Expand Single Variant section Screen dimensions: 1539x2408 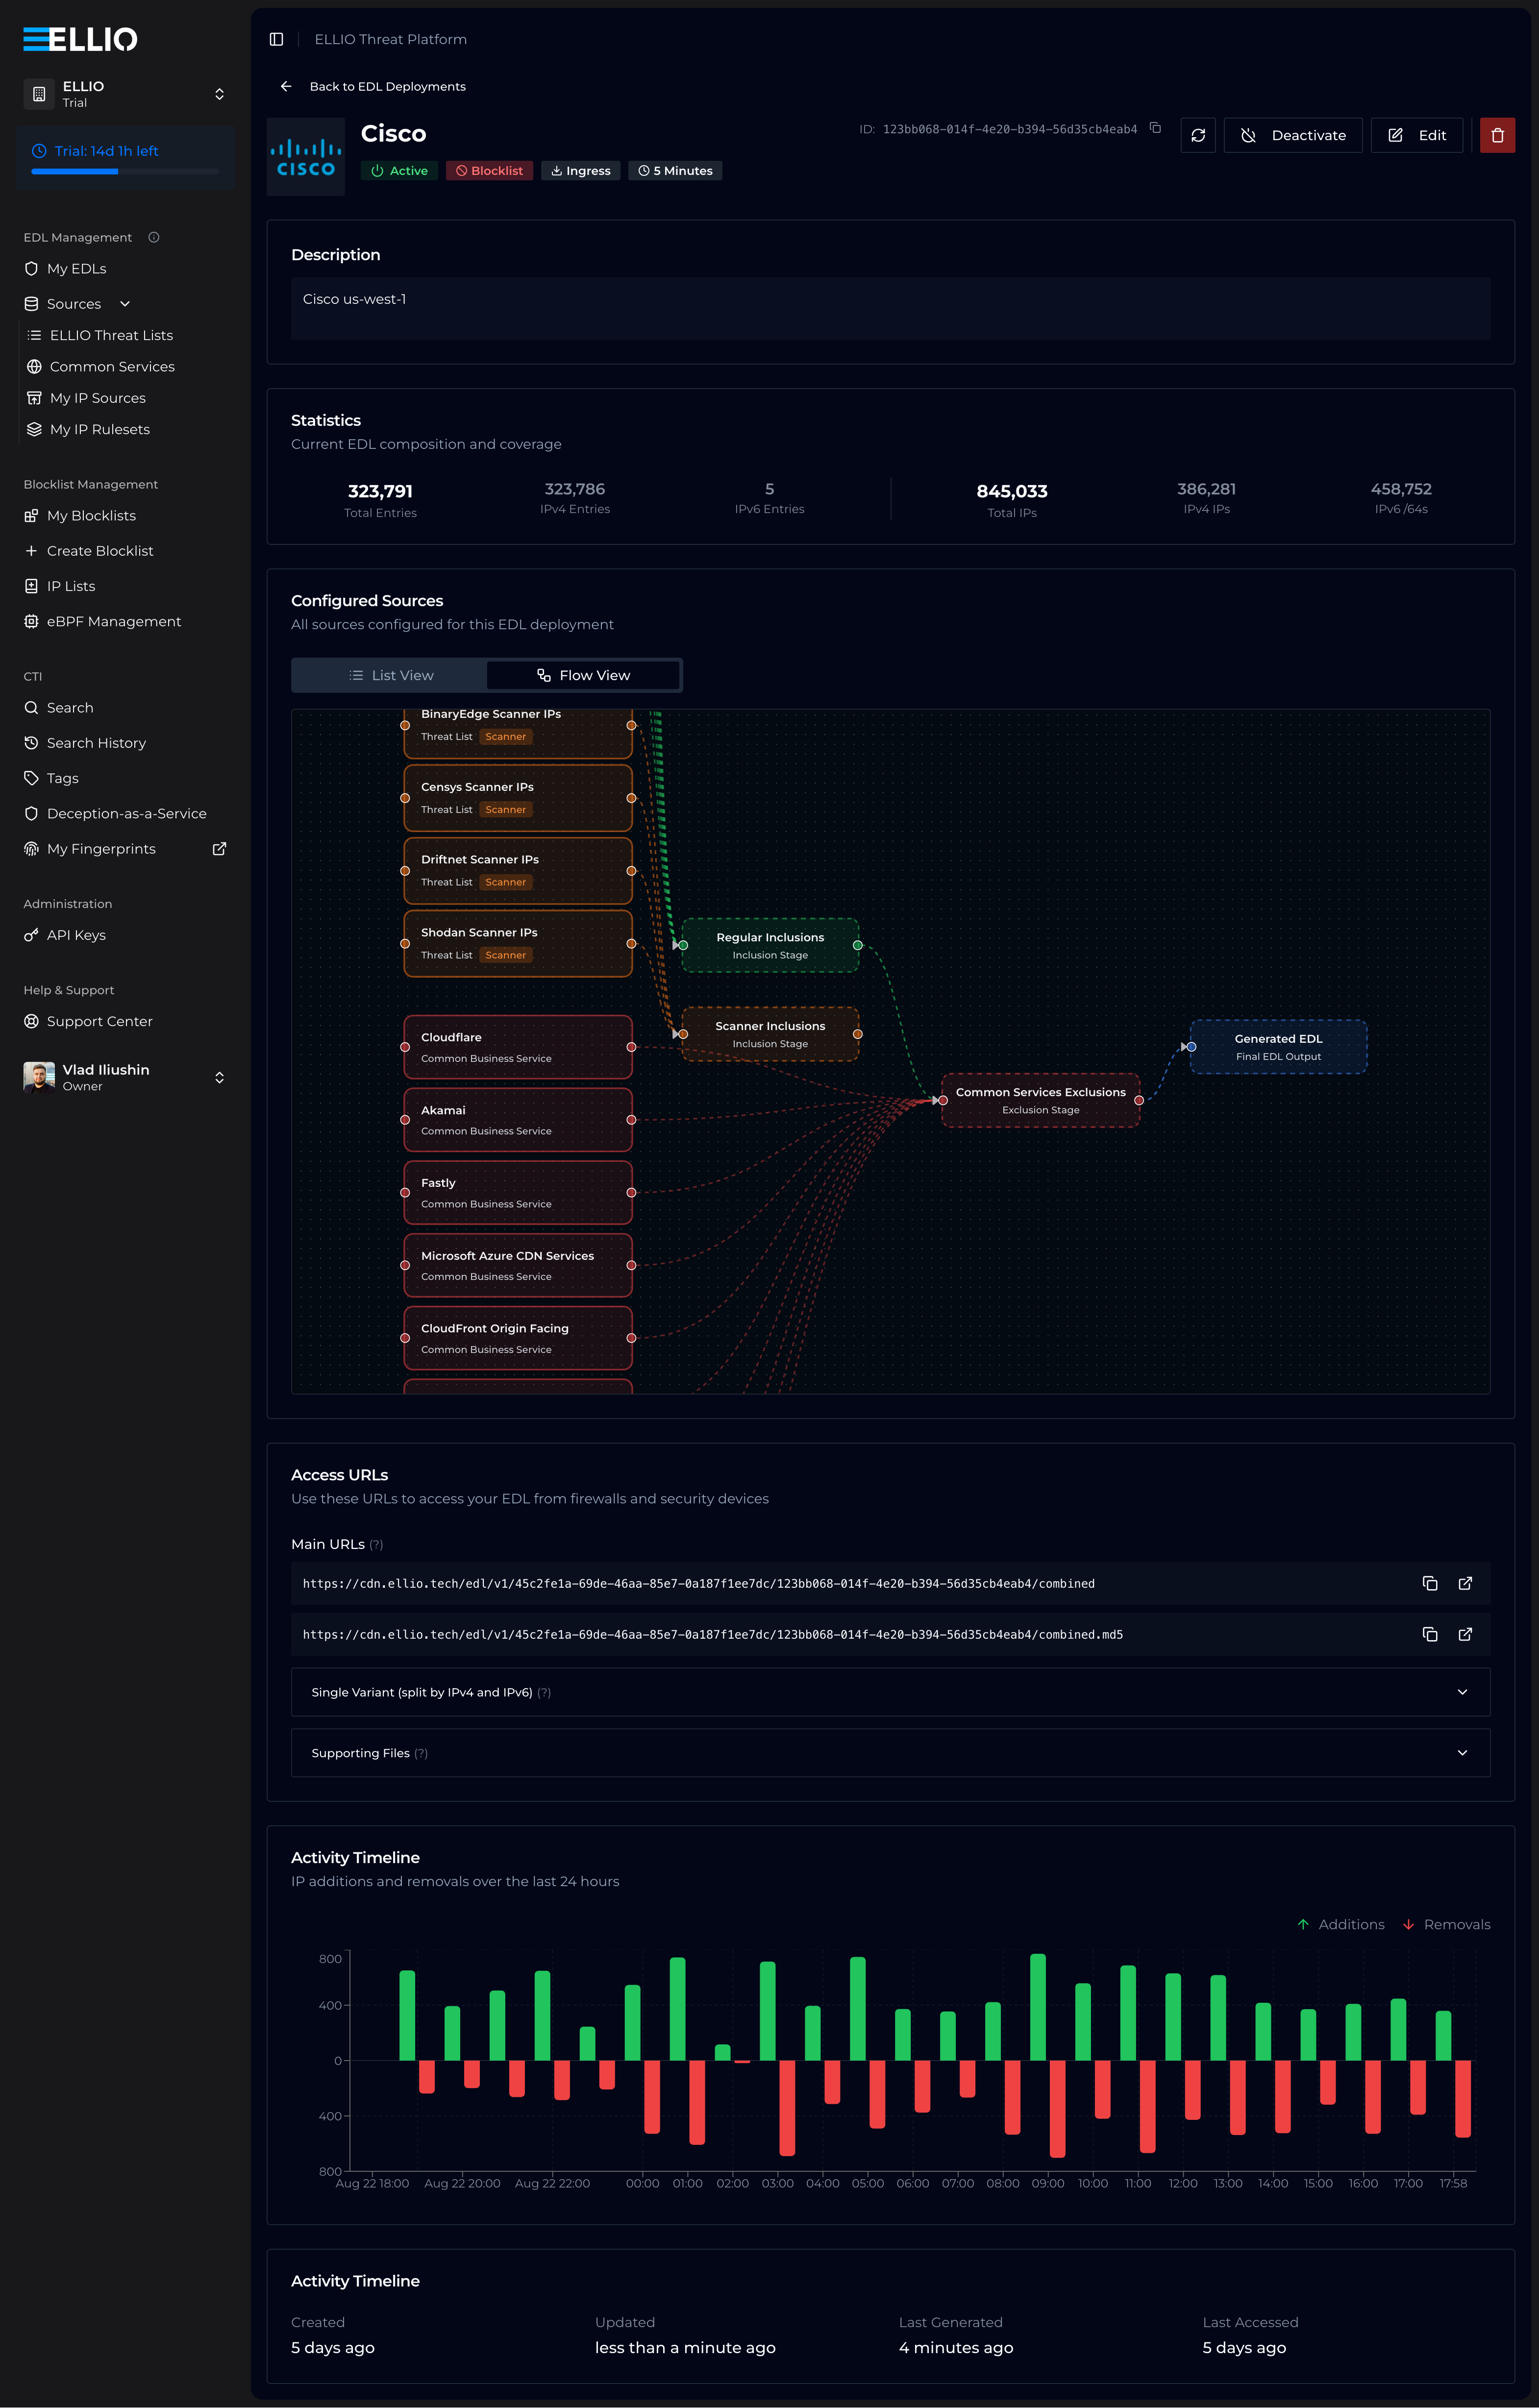pos(890,1692)
